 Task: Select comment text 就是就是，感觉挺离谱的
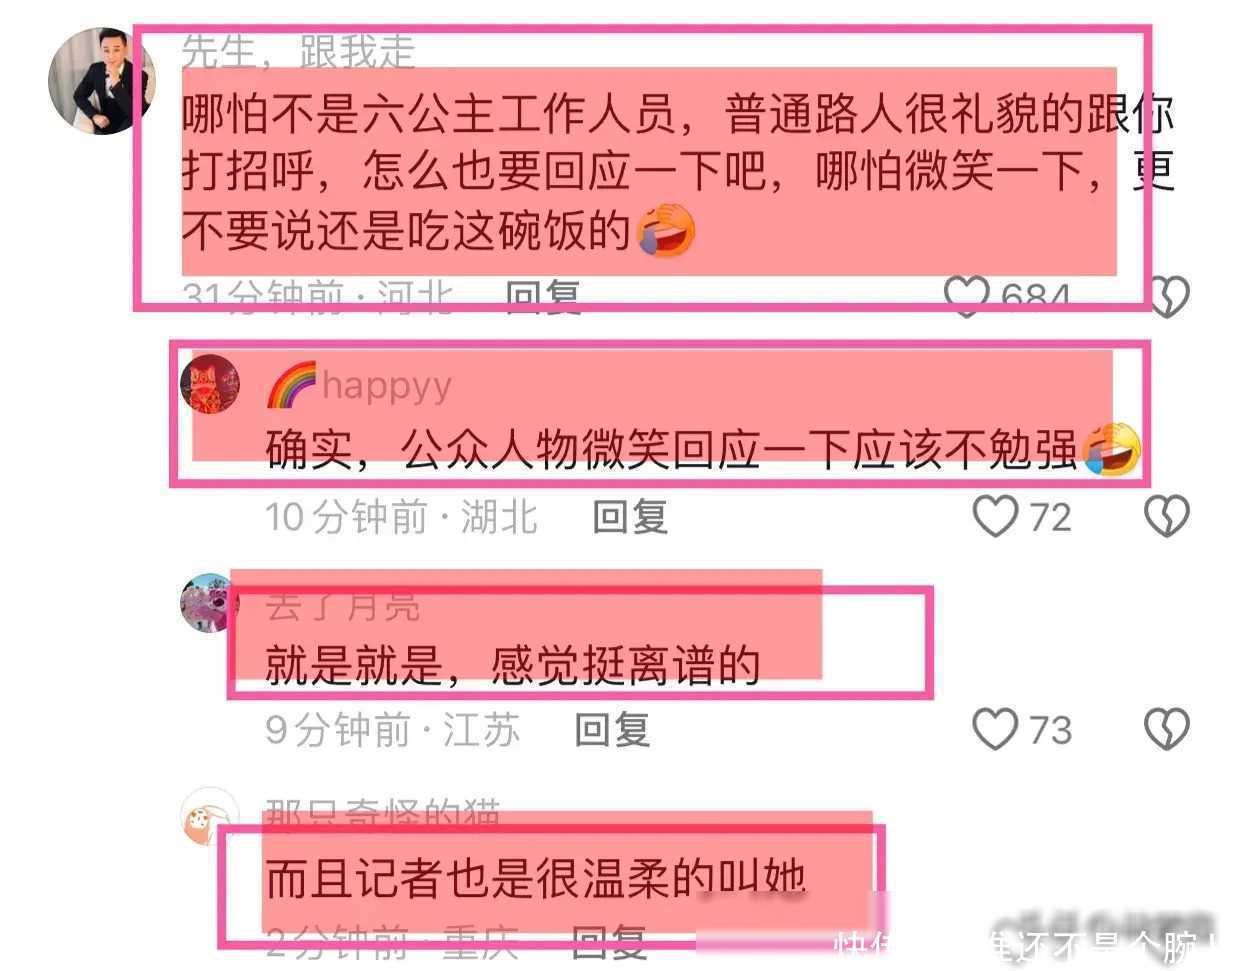point(513,665)
